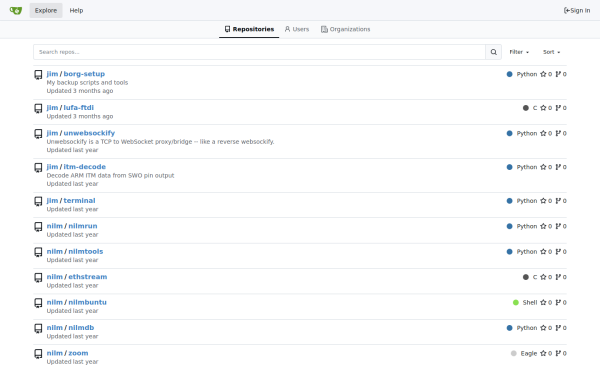
Task: Click the Shell language label
Action: click(530, 302)
